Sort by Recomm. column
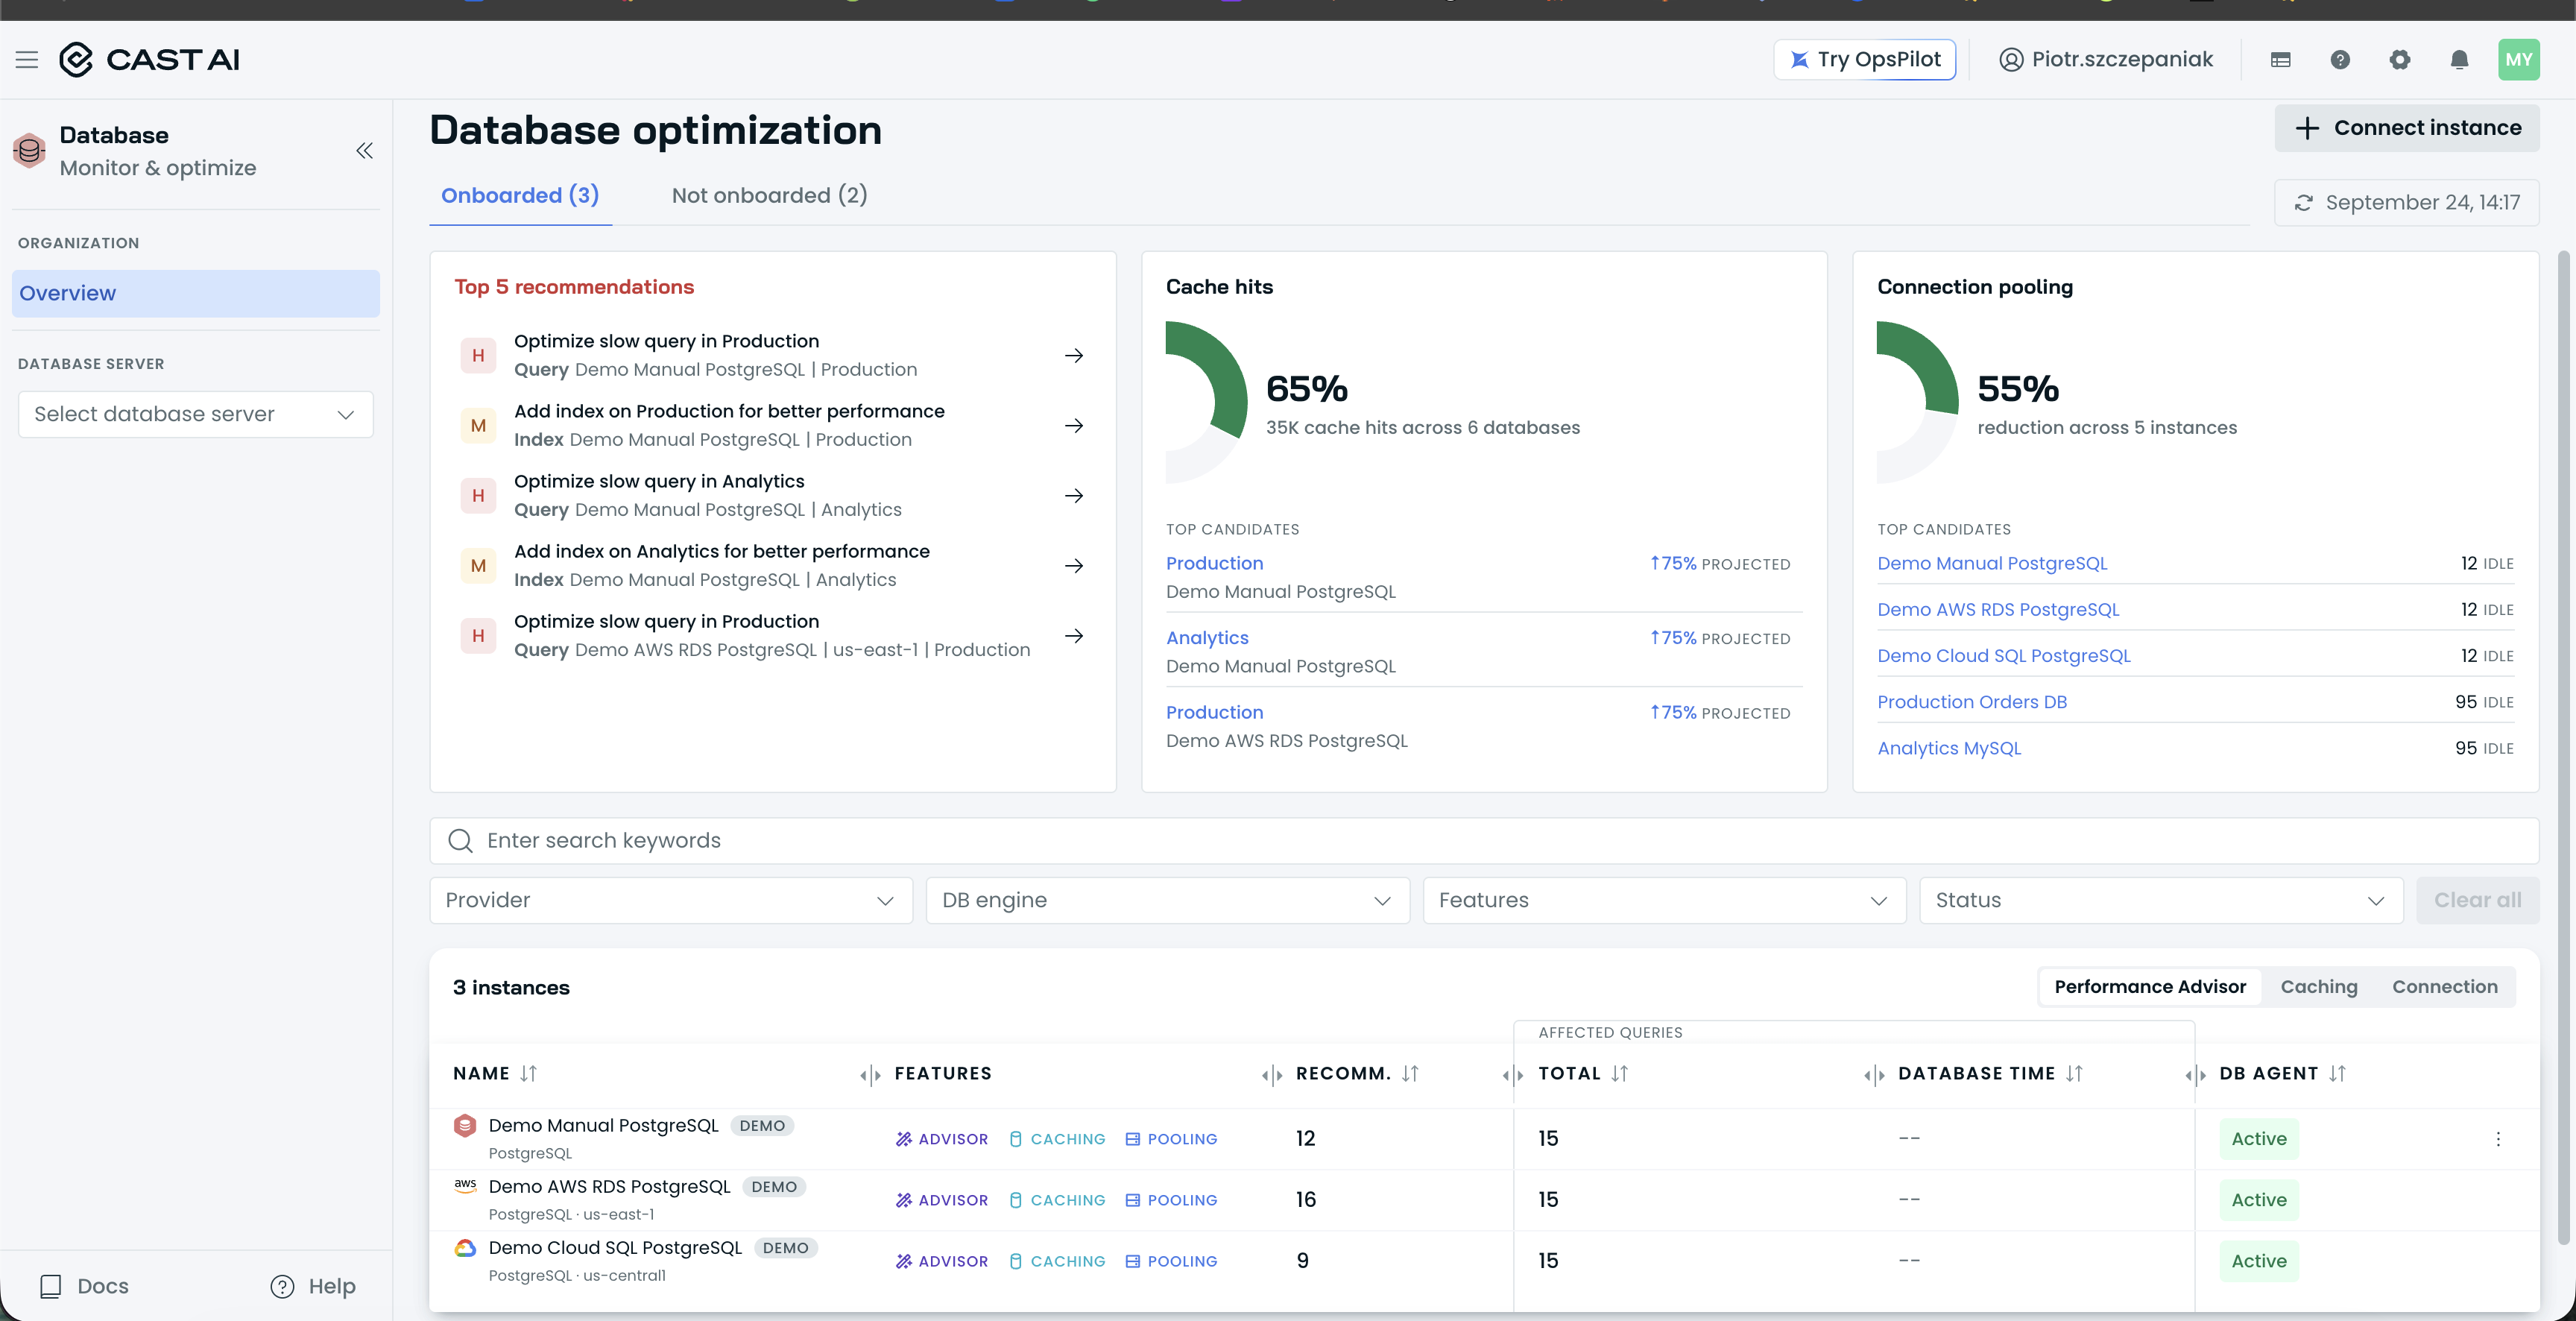Screen dimensions: 2576x1321 coord(1410,1074)
